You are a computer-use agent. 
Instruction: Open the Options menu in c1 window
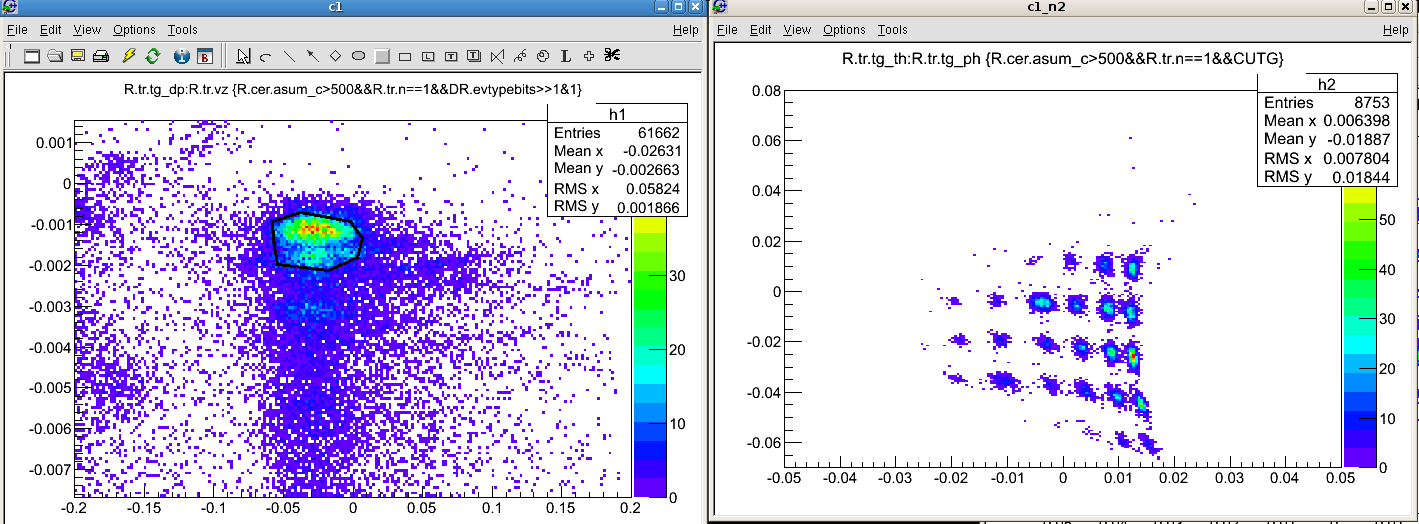point(134,30)
